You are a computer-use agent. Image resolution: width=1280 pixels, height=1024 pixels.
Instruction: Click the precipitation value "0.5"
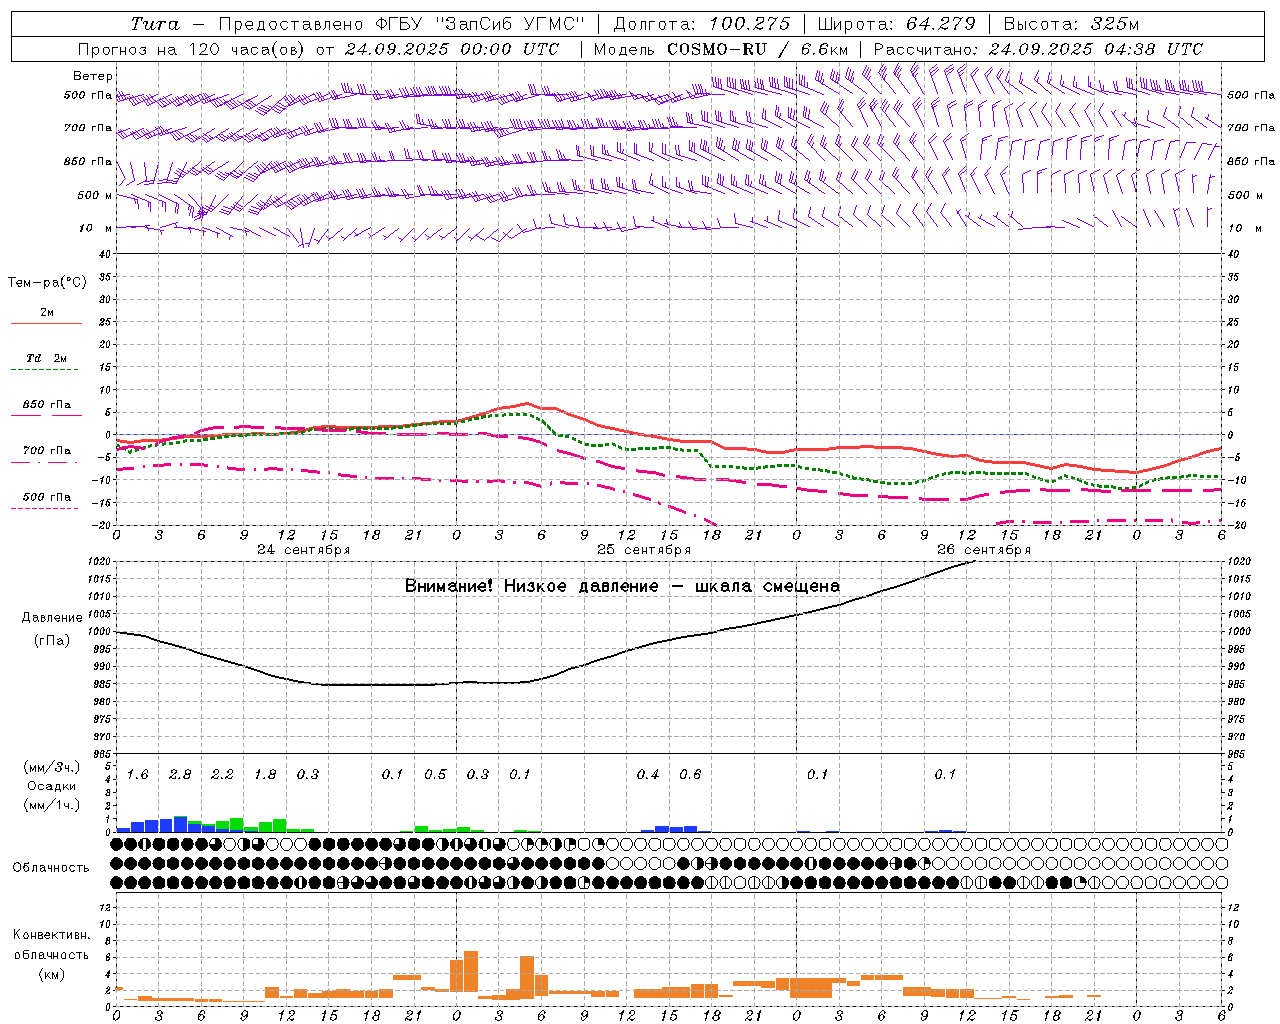[435, 775]
